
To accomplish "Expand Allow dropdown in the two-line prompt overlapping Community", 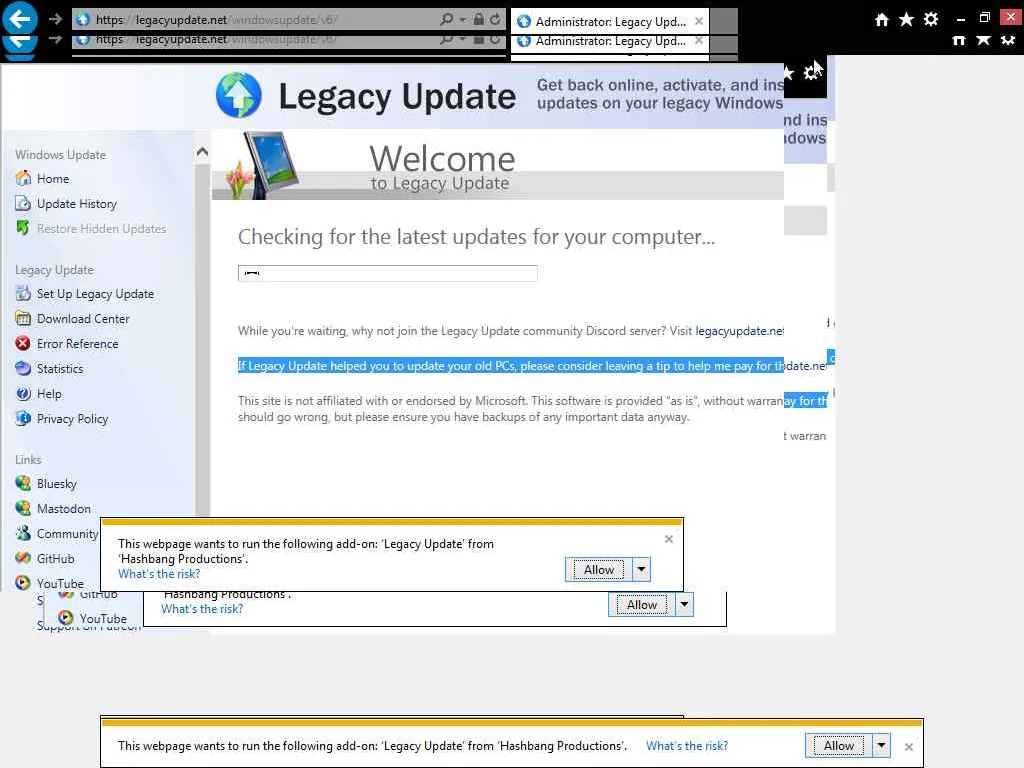I will pyautogui.click(x=641, y=569).
